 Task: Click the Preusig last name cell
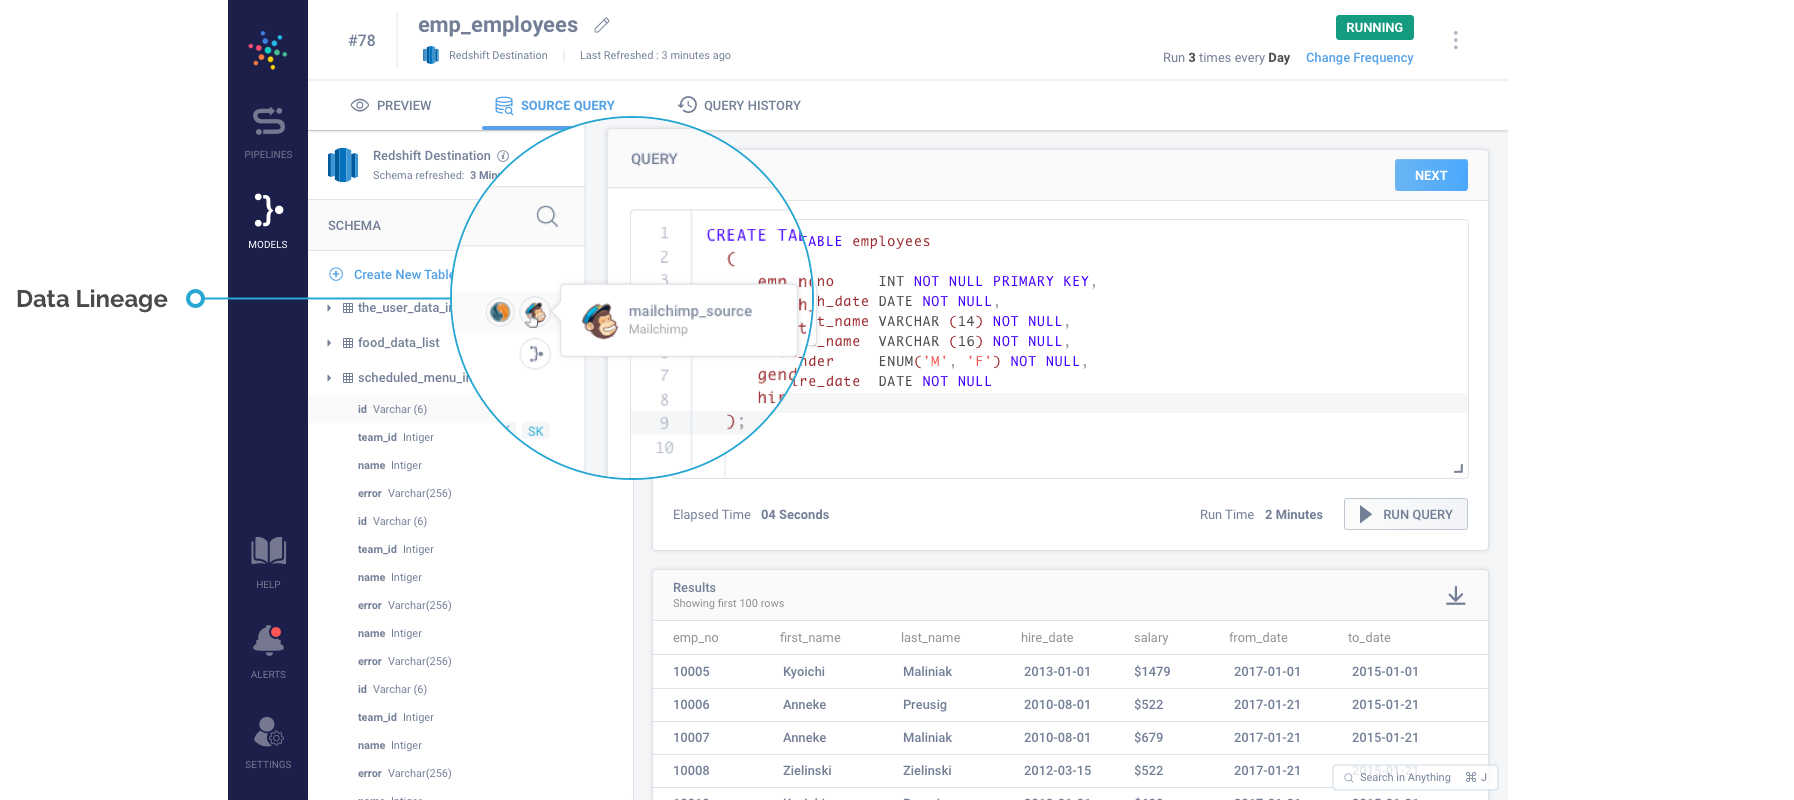pyautogui.click(x=925, y=705)
